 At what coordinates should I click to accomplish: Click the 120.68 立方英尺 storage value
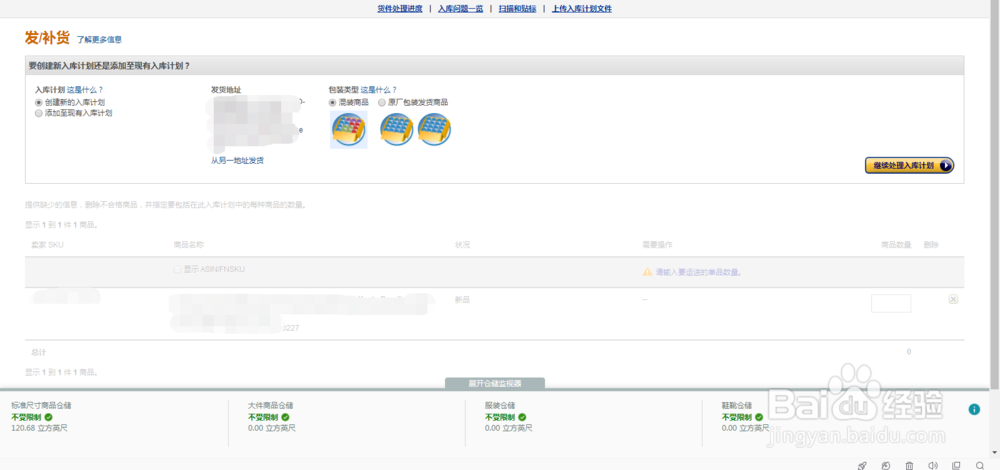point(40,428)
